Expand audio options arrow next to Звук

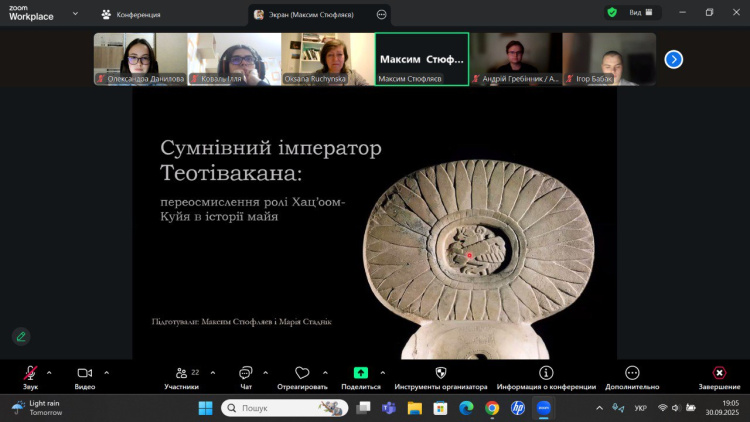pos(49,372)
